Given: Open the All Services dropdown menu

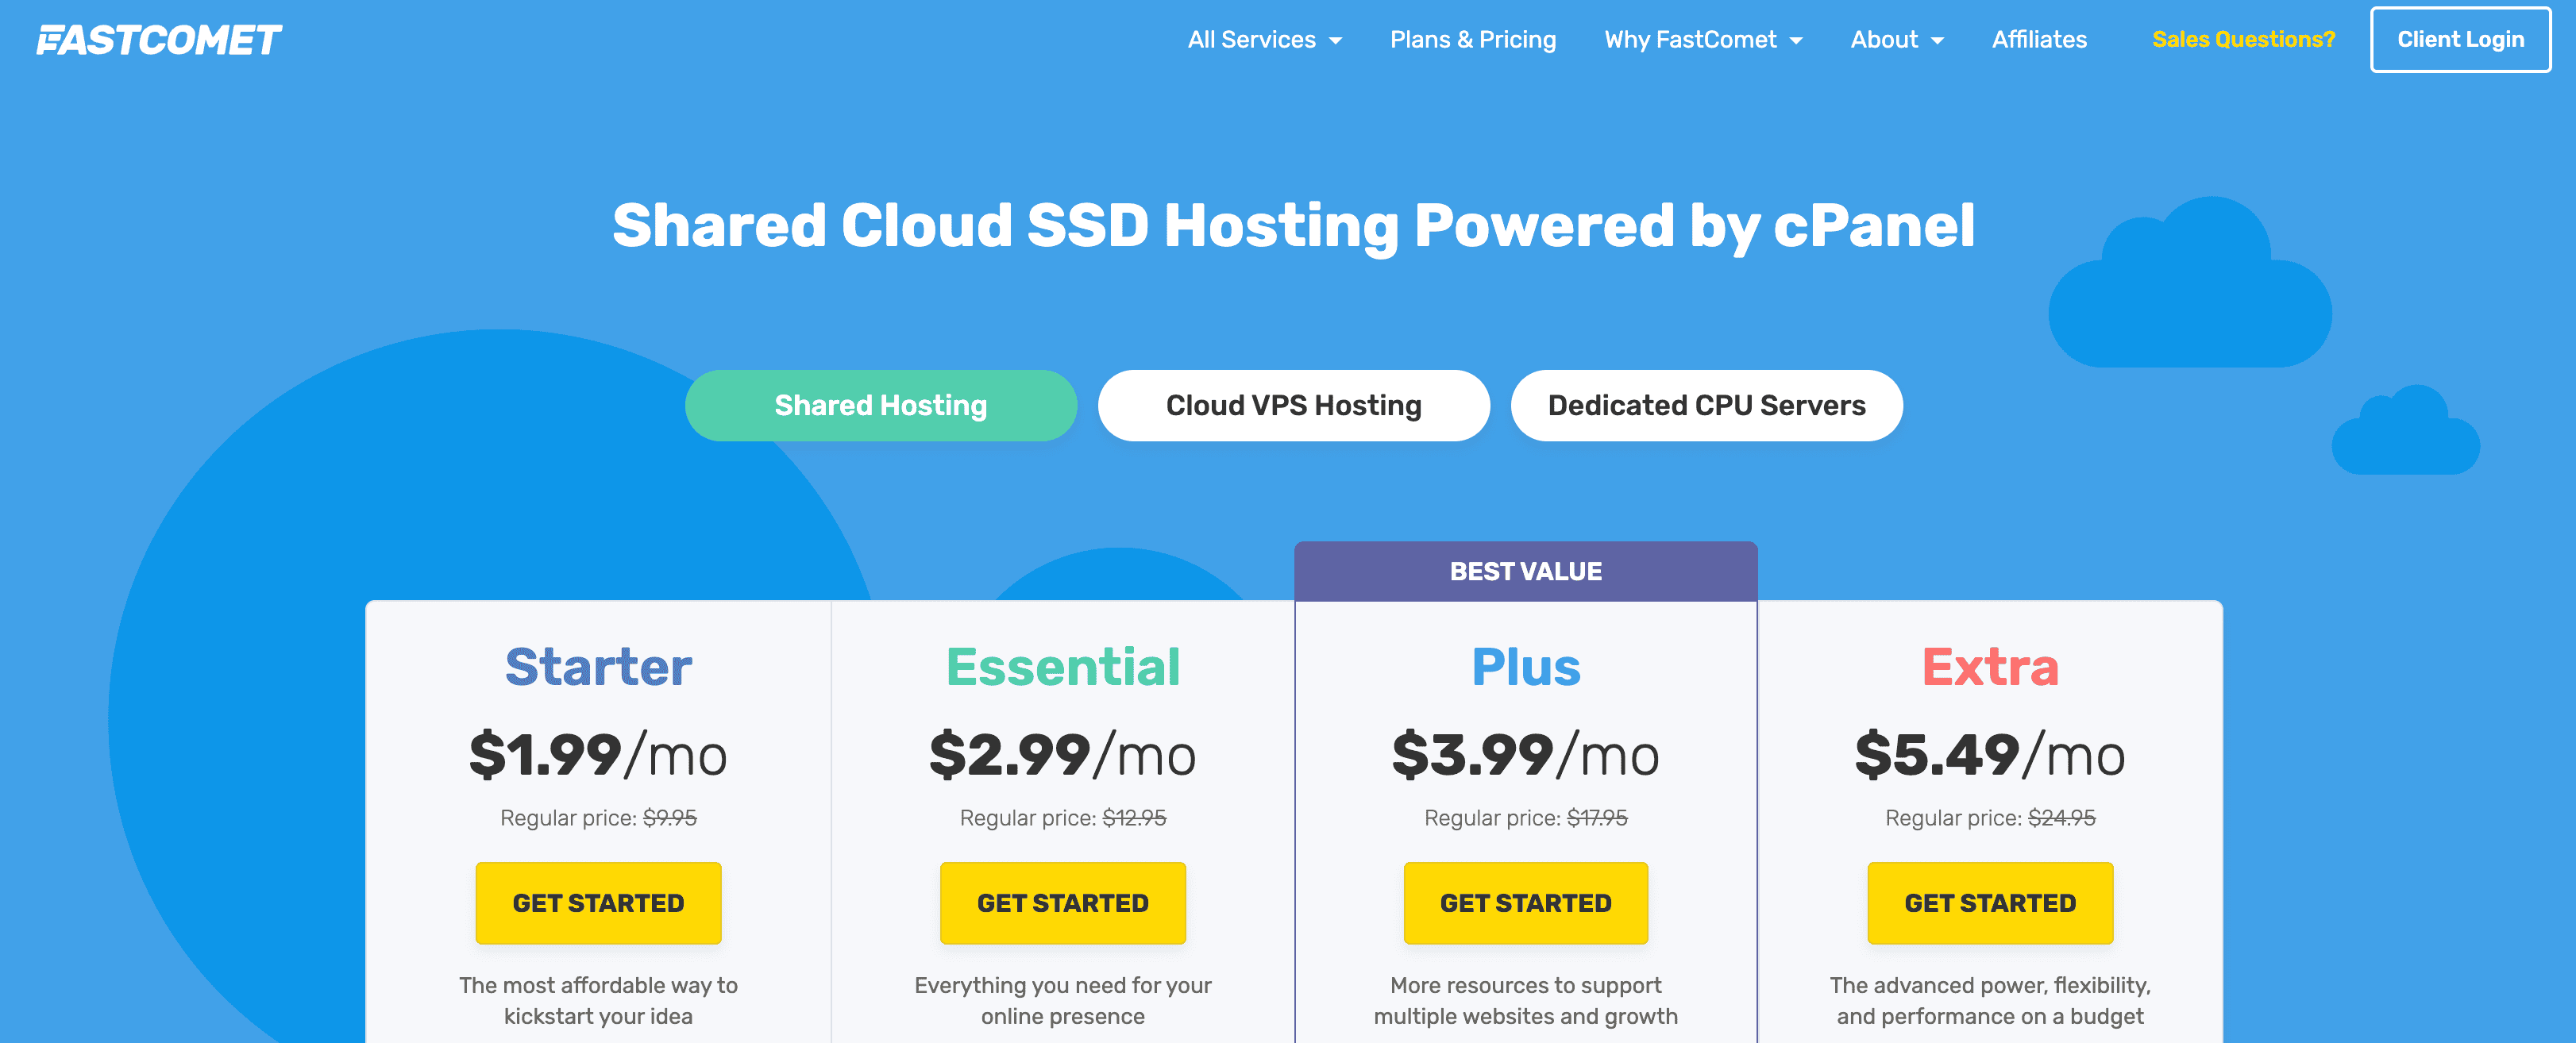Looking at the screenshot, I should [1264, 40].
